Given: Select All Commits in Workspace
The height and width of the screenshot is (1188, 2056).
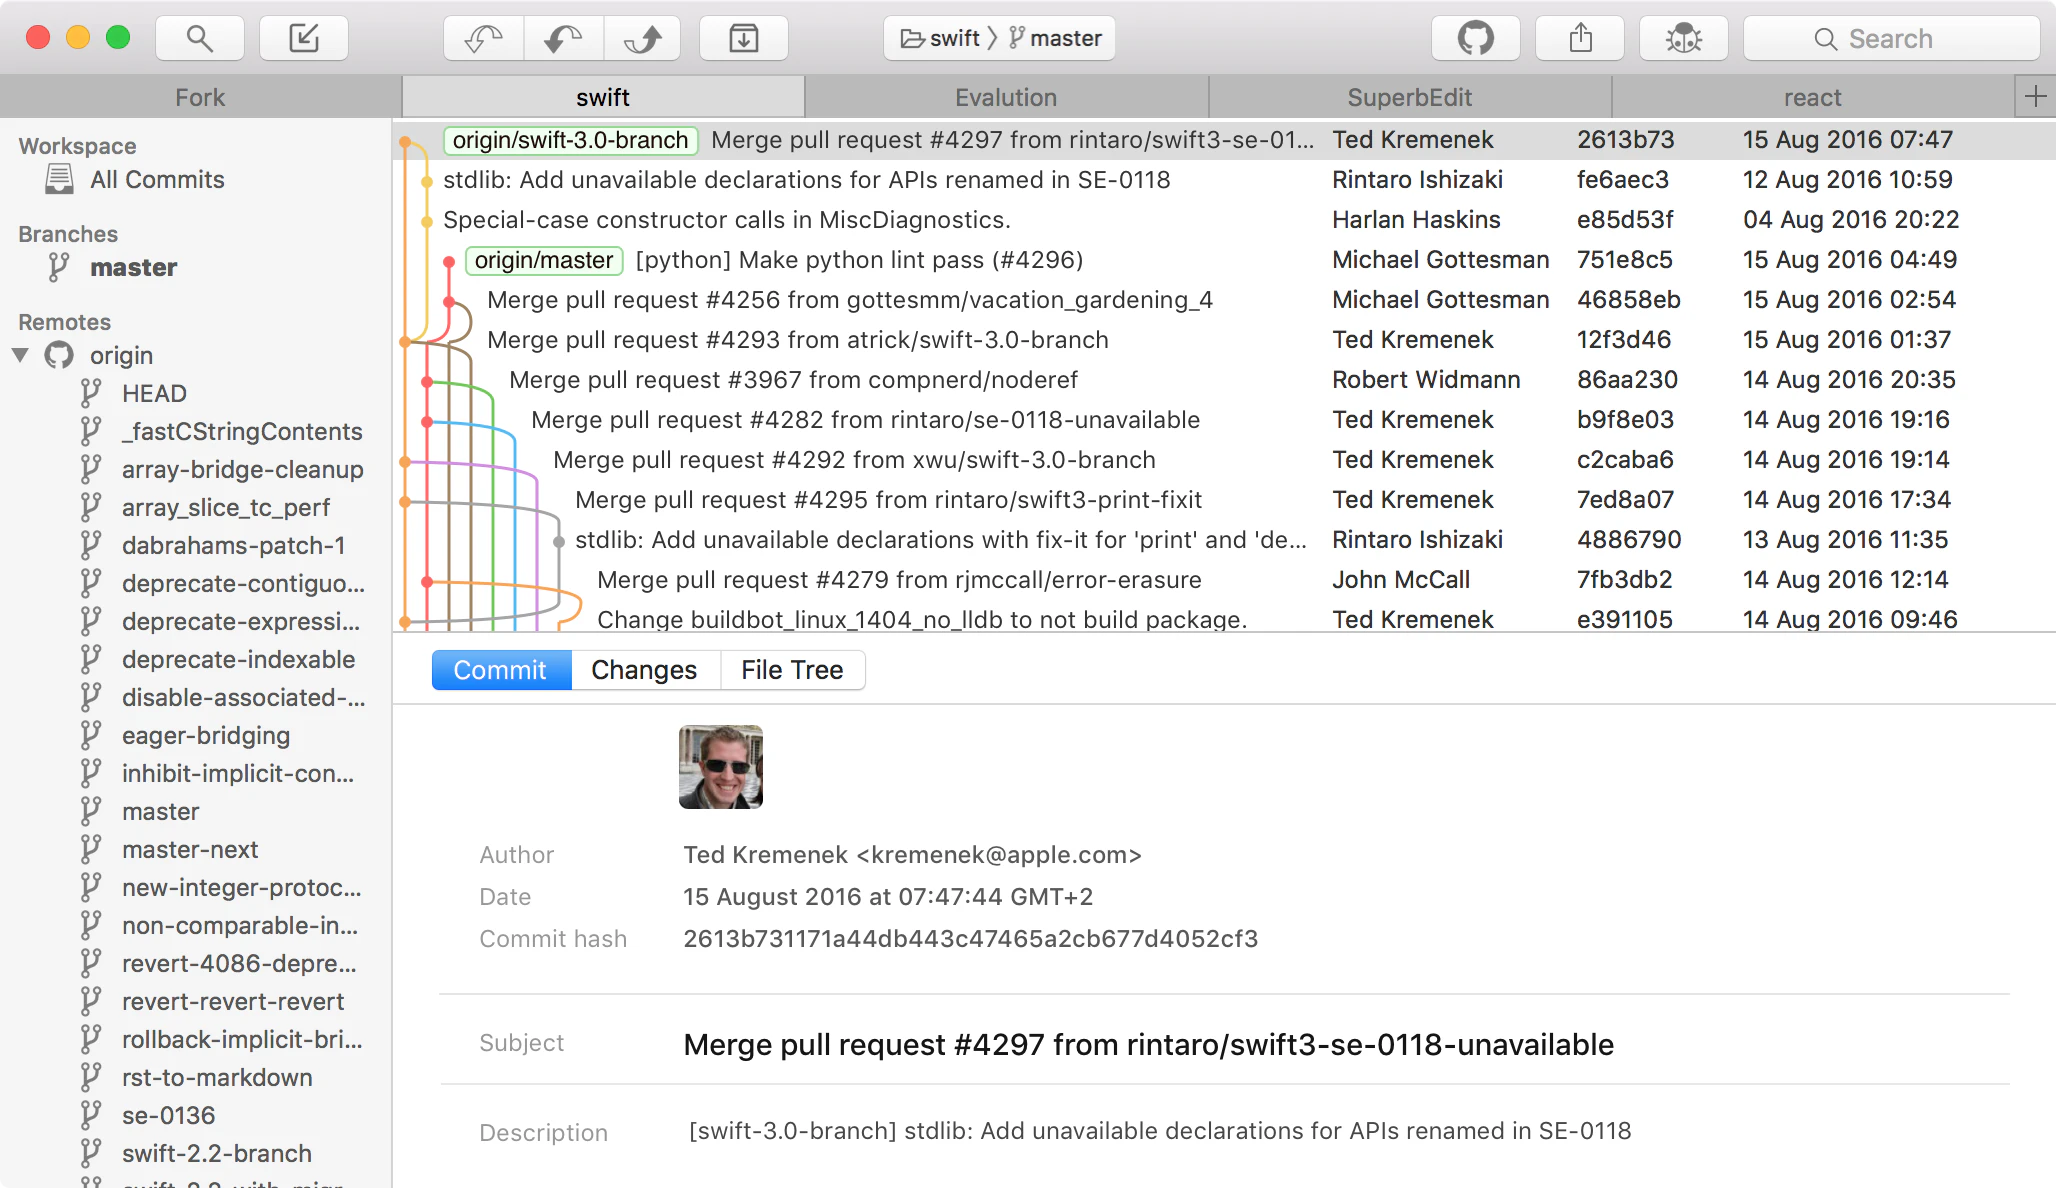Looking at the screenshot, I should [x=157, y=179].
